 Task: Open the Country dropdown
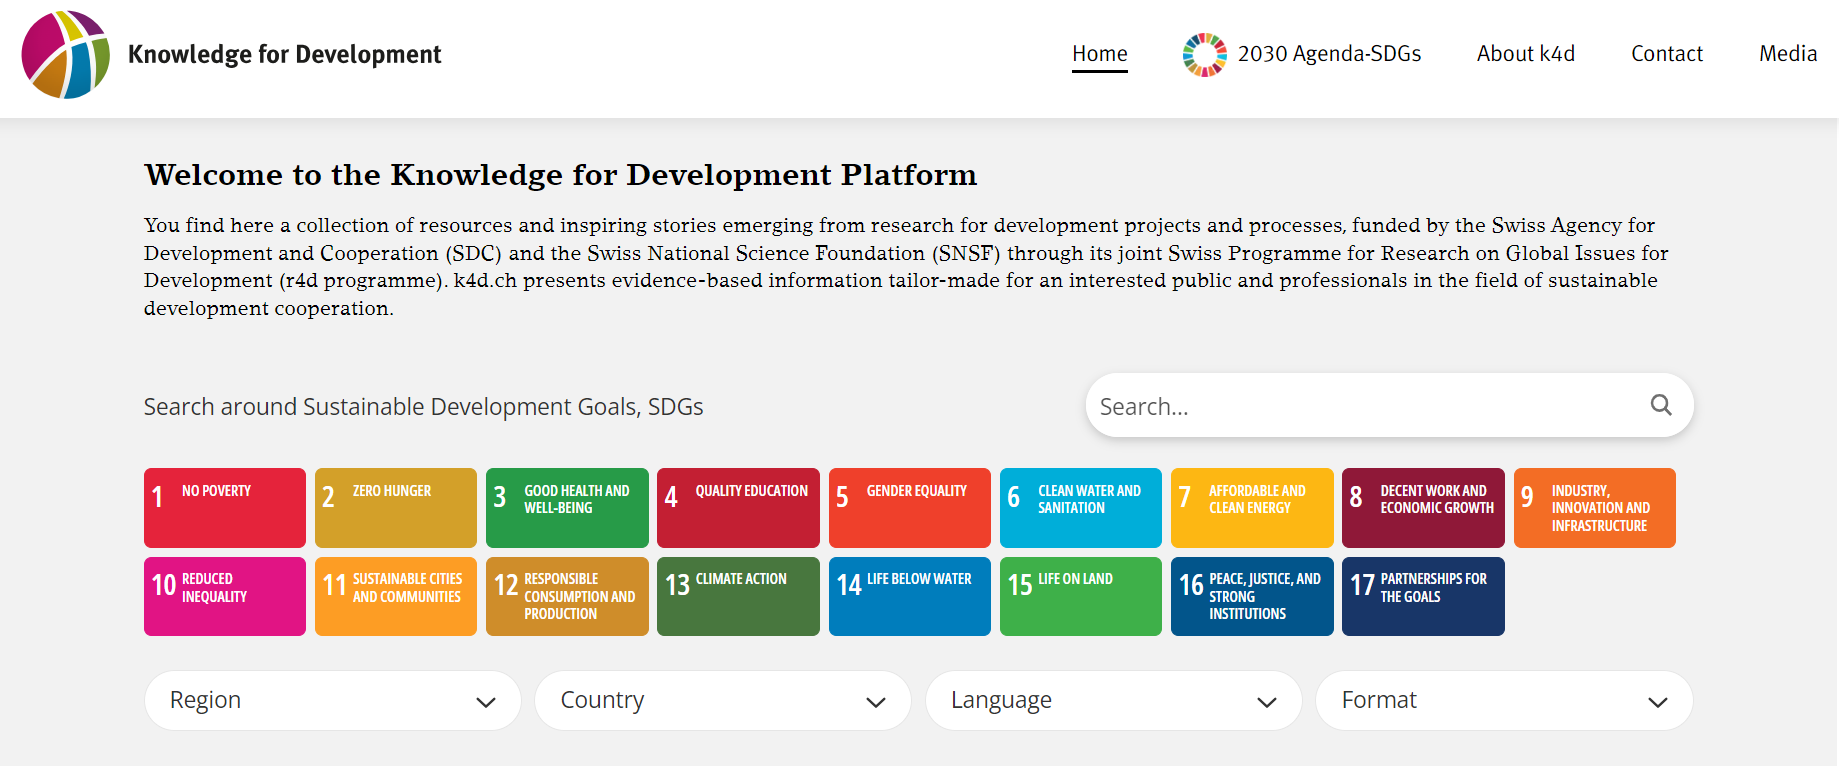pyautogui.click(x=722, y=700)
